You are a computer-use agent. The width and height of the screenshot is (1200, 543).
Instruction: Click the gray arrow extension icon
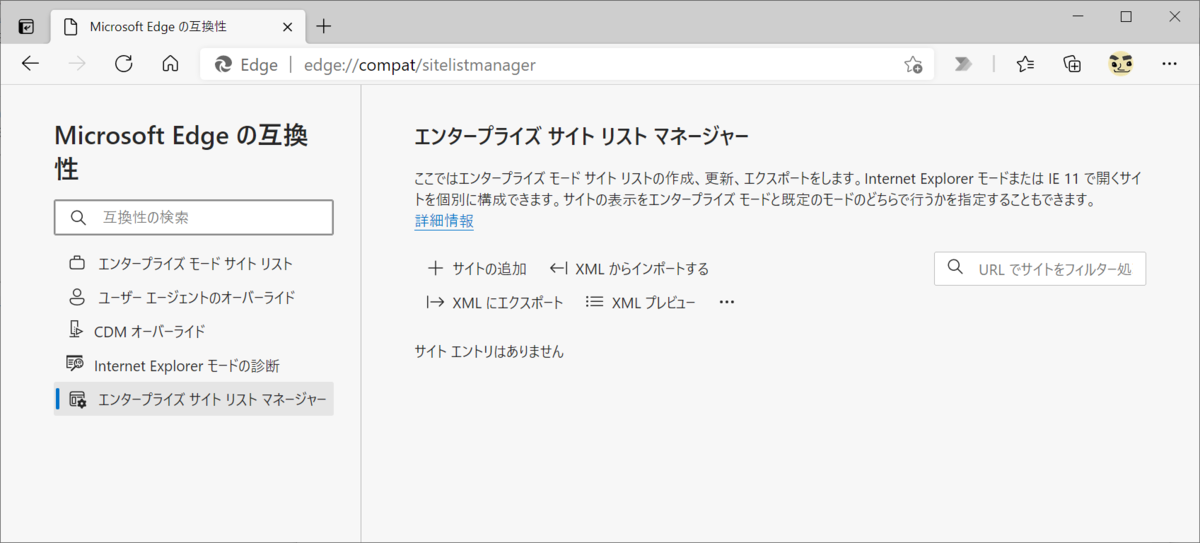963,64
